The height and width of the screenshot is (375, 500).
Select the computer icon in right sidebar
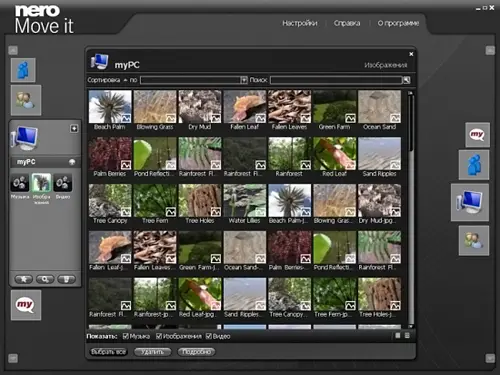pos(470,202)
